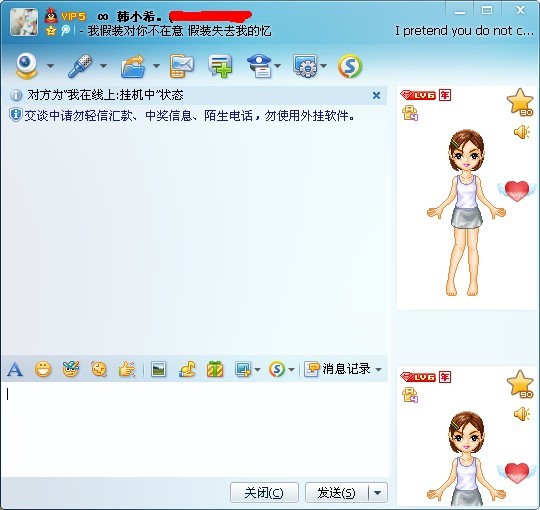
Task: Click upper QQ show 年 annual badge
Action: click(x=445, y=95)
